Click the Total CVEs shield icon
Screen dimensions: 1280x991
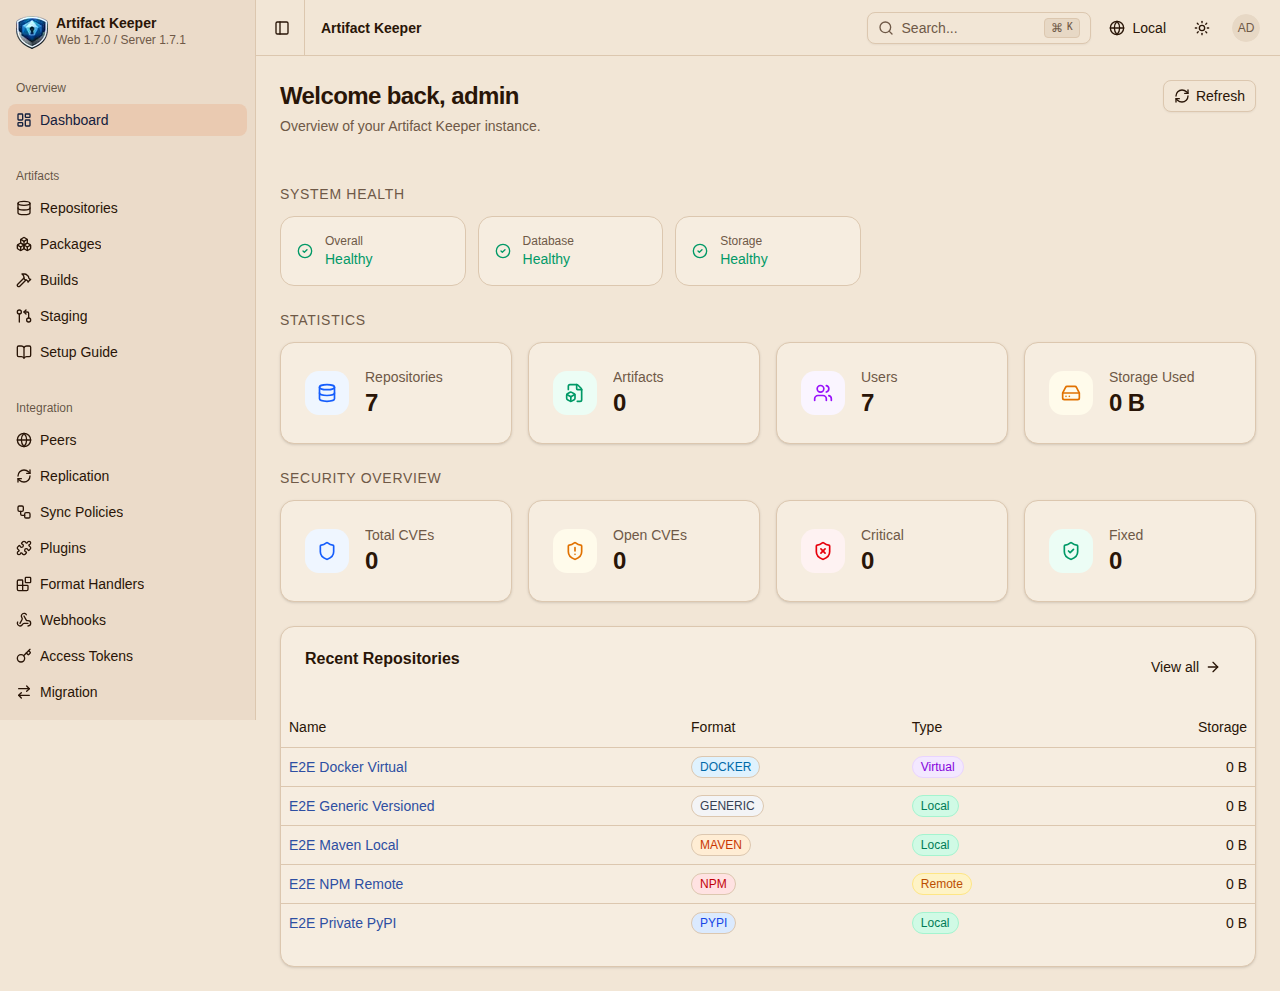click(x=327, y=551)
